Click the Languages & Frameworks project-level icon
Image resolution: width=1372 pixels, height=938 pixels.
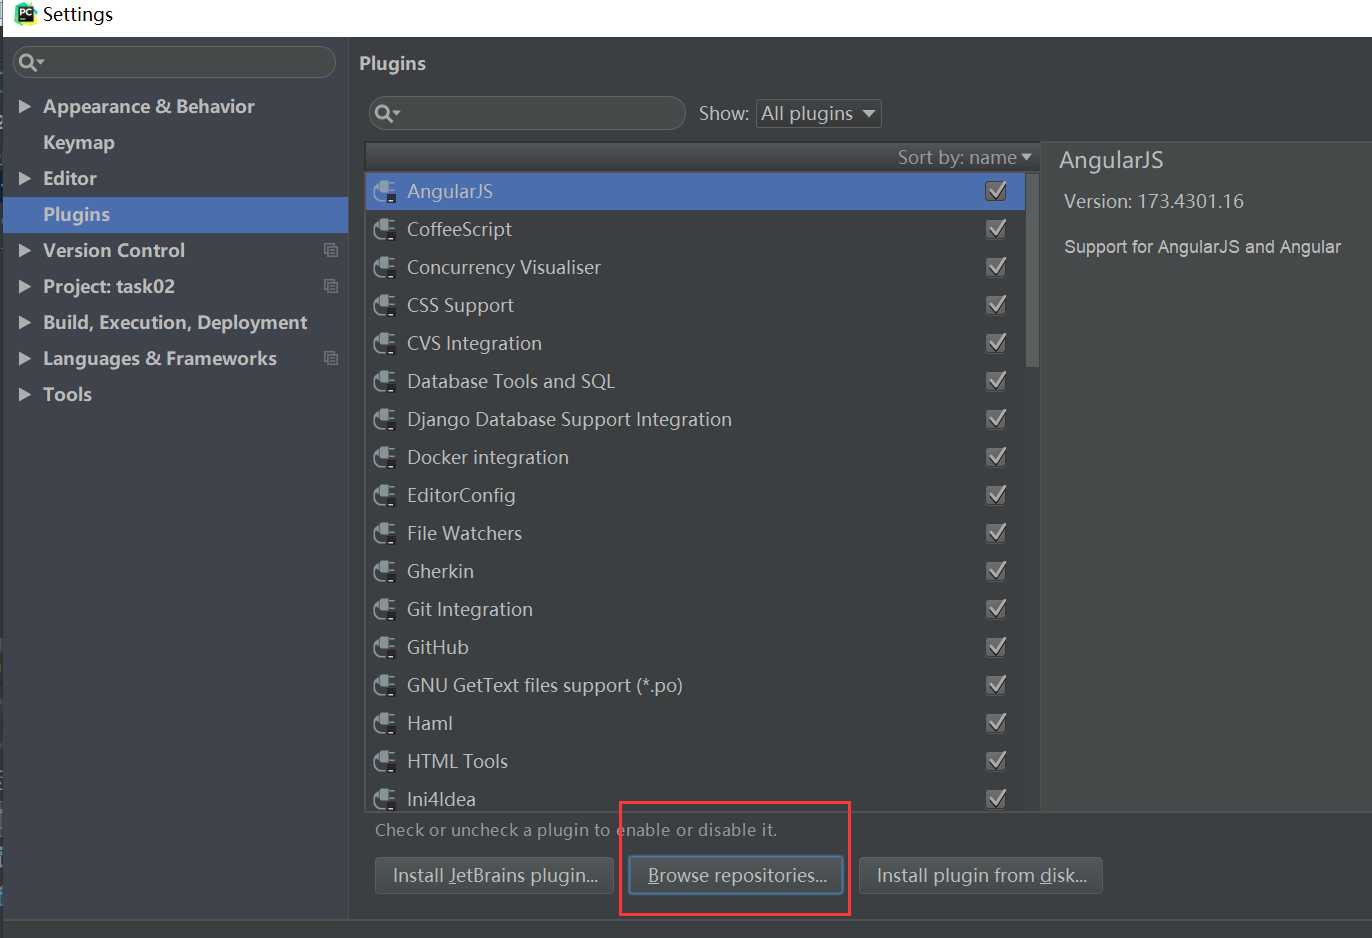(x=331, y=358)
